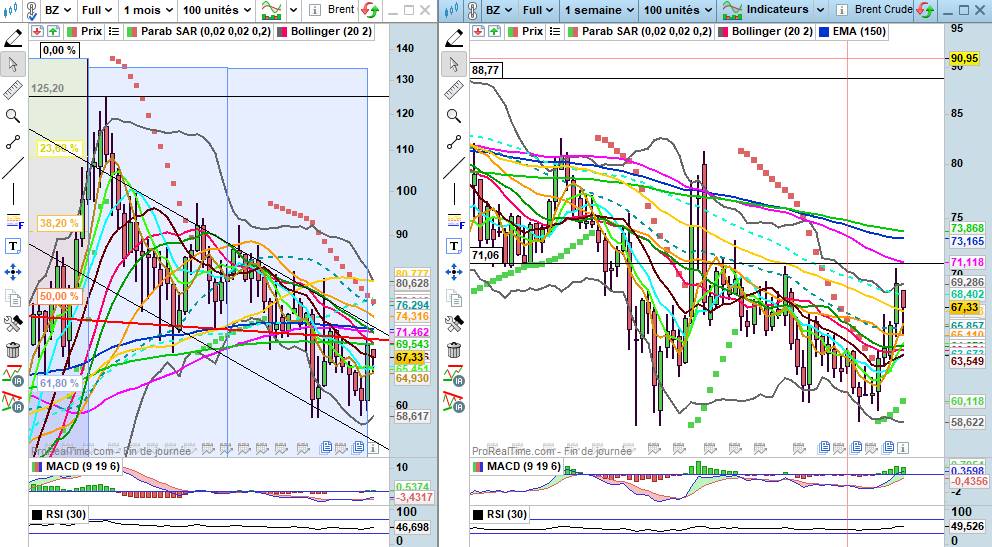Image resolution: width=992 pixels, height=547 pixels.
Task: Select the move arrows tool in right toolbar
Action: point(454,272)
